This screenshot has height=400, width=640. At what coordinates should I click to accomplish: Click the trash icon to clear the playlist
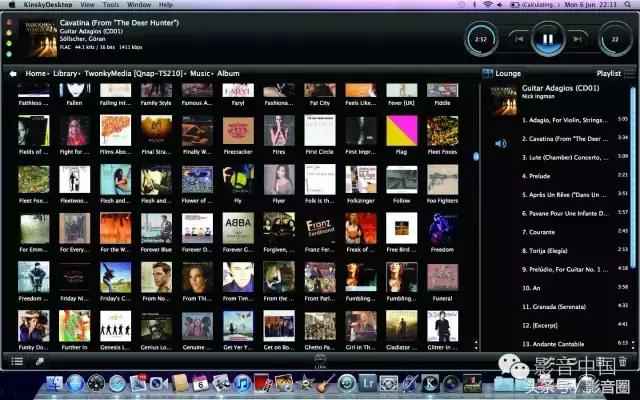click(622, 361)
